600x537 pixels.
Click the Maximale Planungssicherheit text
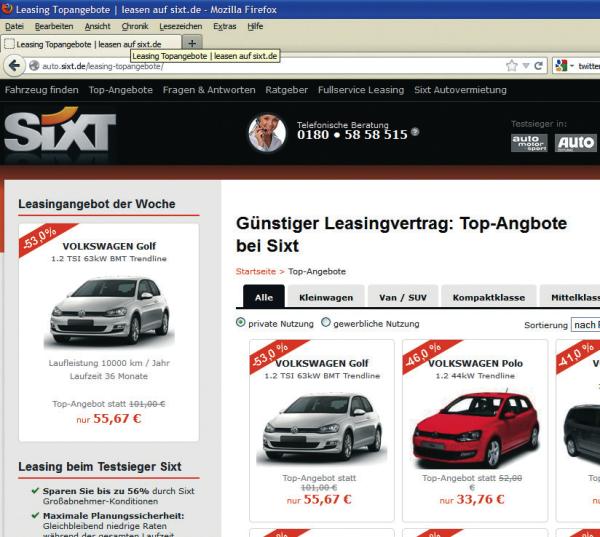(x=113, y=516)
